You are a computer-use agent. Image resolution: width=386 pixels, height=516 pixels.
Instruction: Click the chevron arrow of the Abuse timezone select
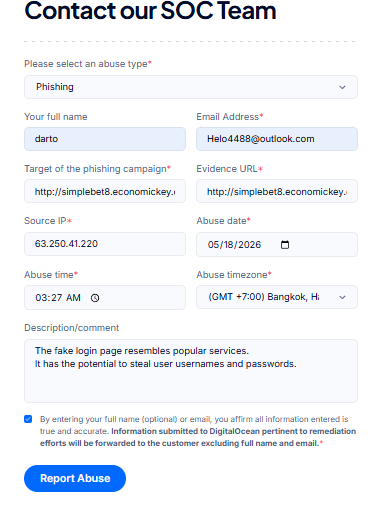[x=342, y=297]
